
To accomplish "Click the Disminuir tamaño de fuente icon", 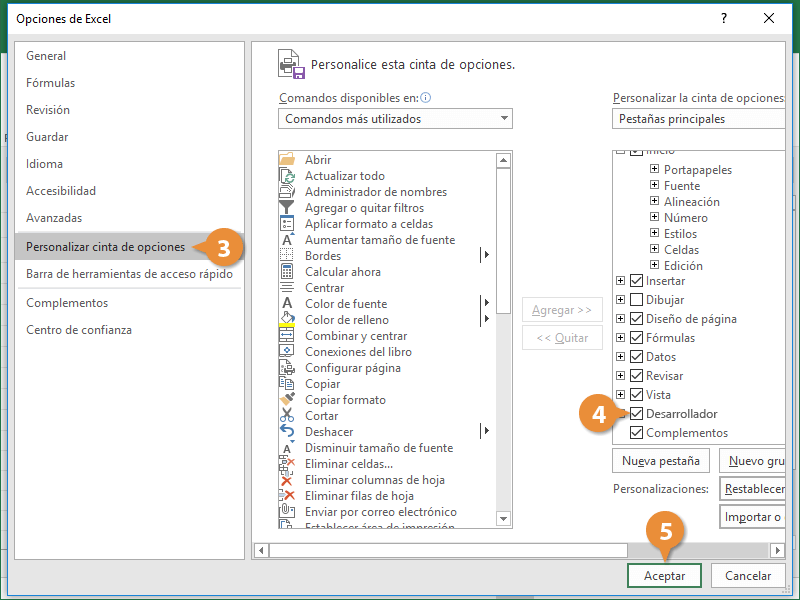I will pos(288,447).
